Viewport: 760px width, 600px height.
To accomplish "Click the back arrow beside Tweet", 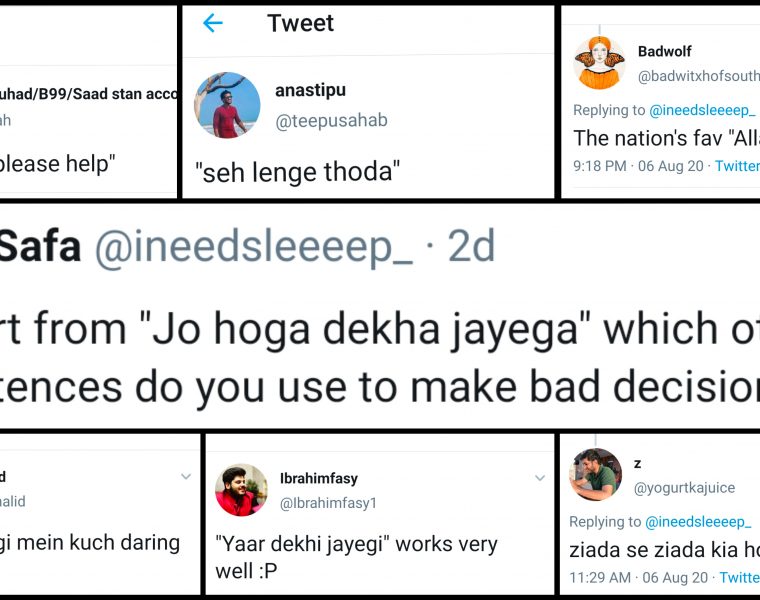I will pos(213,23).
